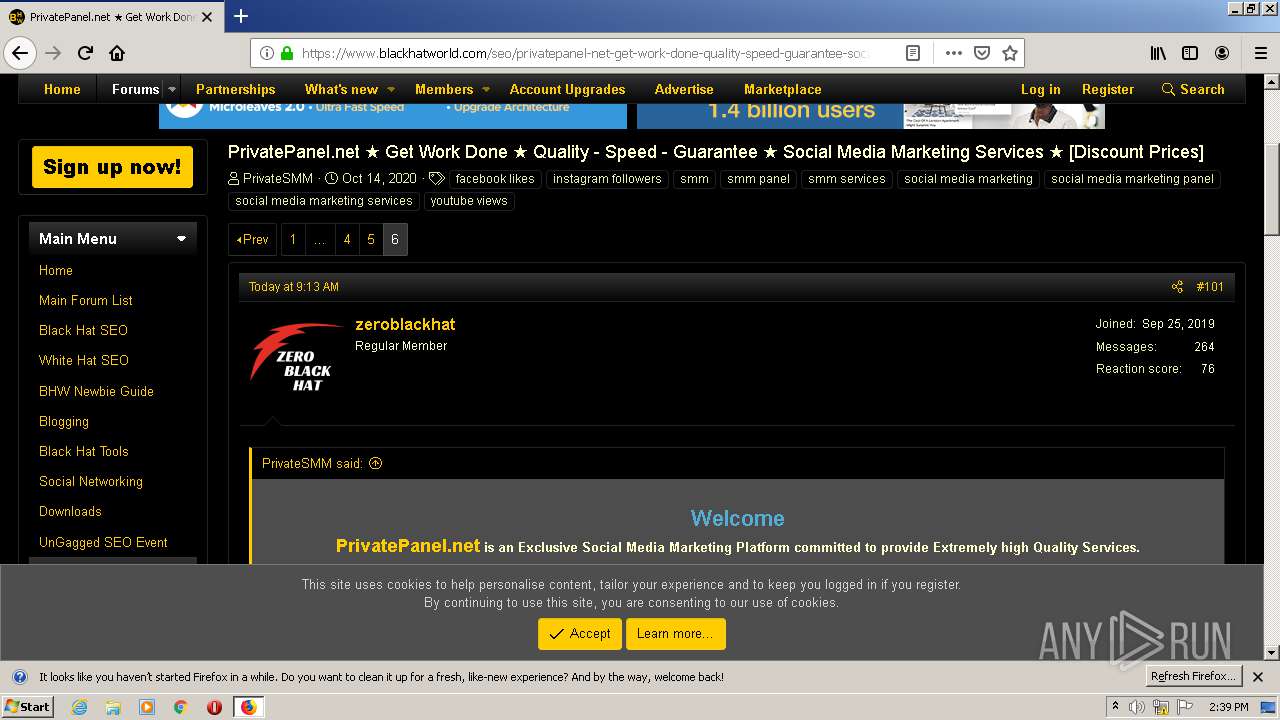The width and height of the screenshot is (1280, 720).
Task: Click Log in in the nav bar
Action: click(x=1040, y=89)
